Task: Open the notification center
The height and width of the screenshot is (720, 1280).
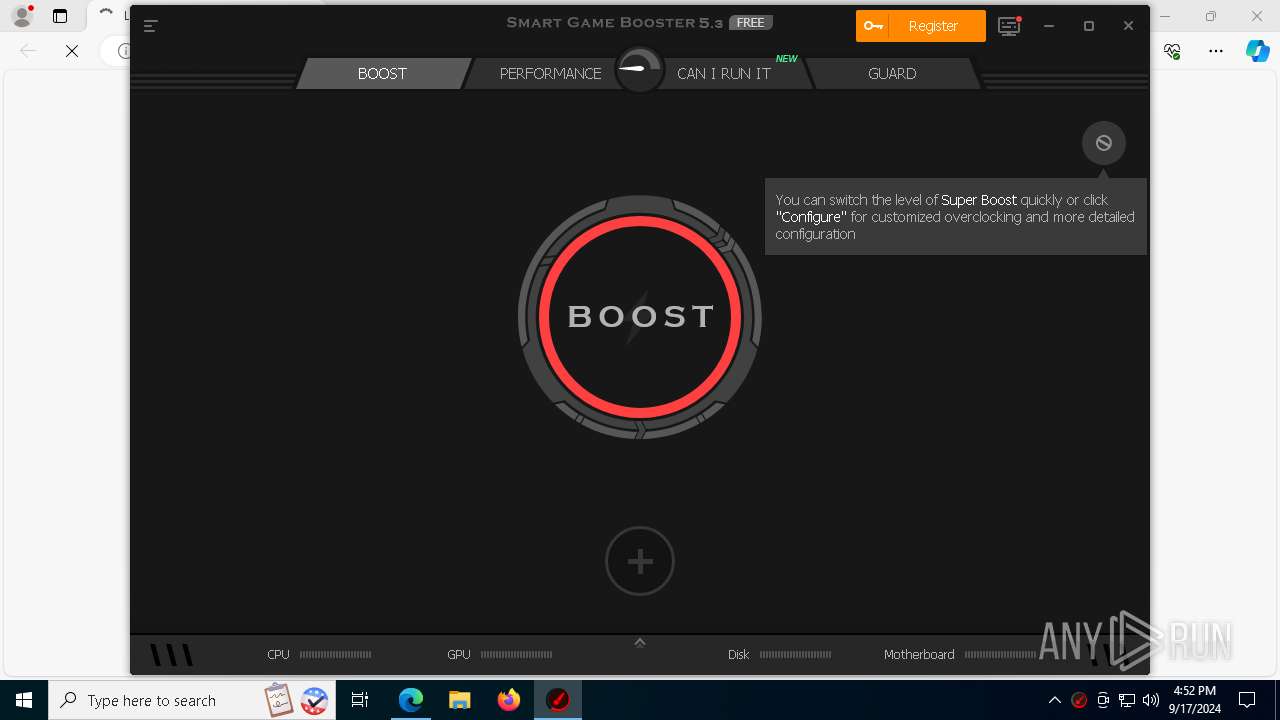Action: (1247, 700)
